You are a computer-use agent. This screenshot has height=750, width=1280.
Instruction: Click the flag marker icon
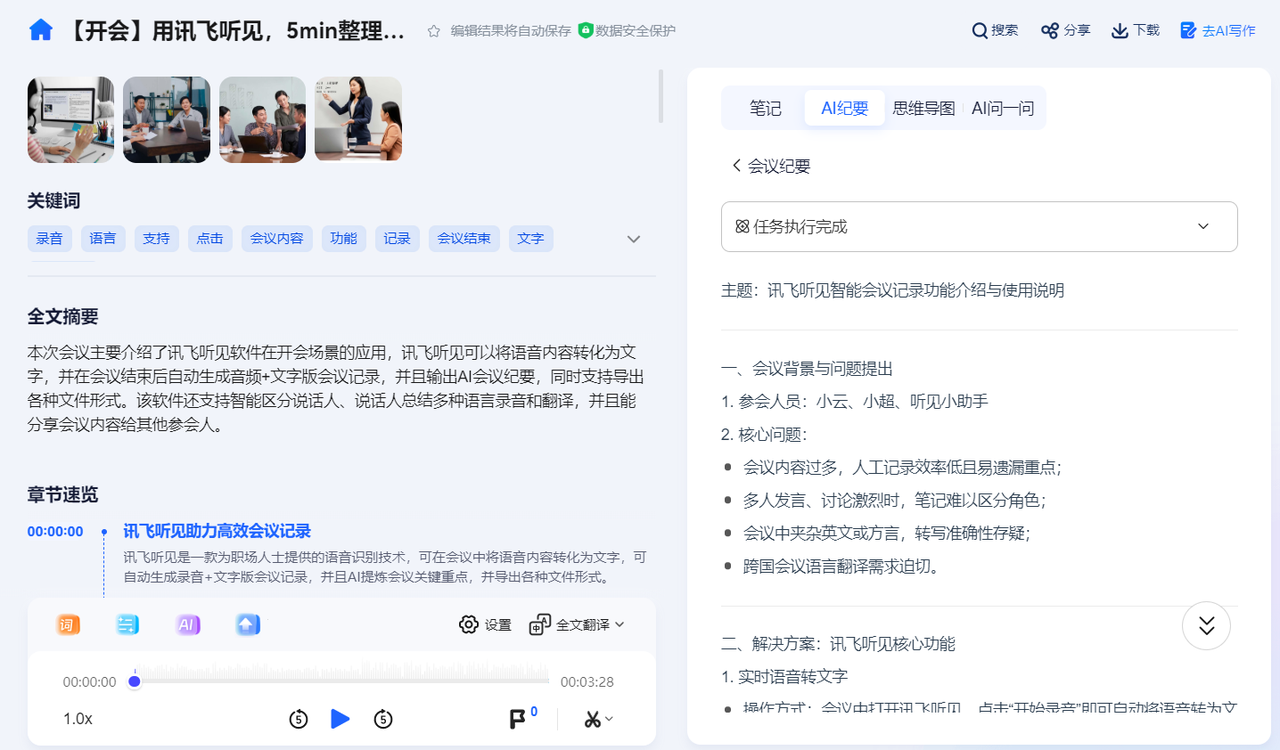pyautogui.click(x=517, y=719)
